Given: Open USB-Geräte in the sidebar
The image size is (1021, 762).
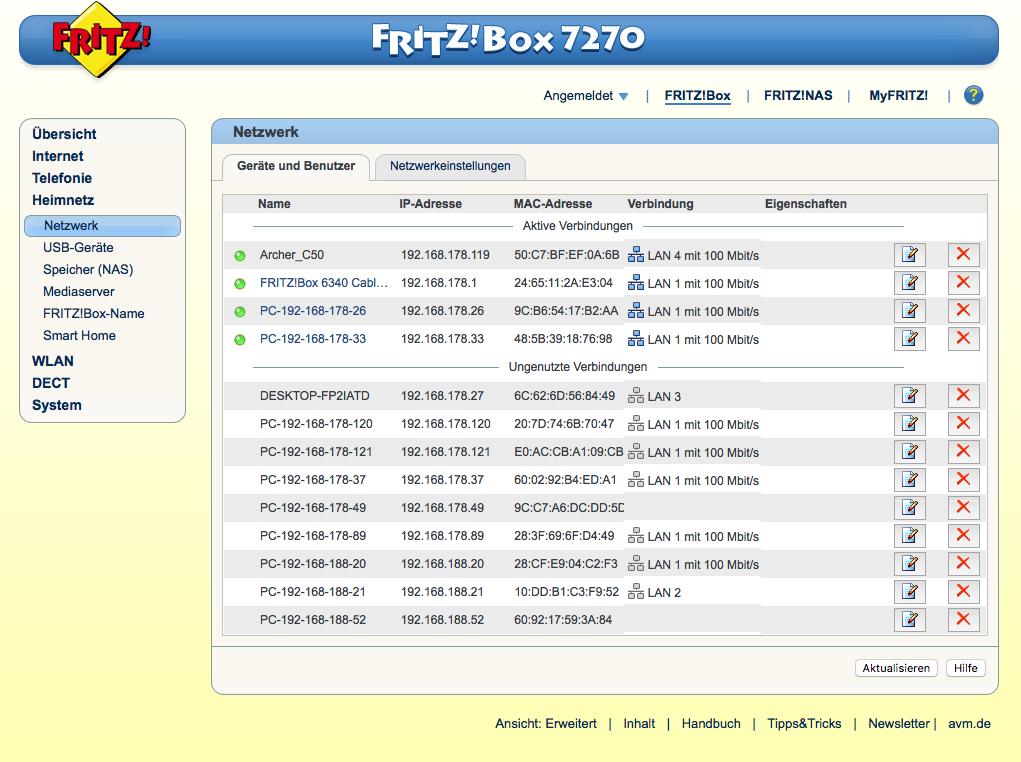Looking at the screenshot, I should click(78, 247).
